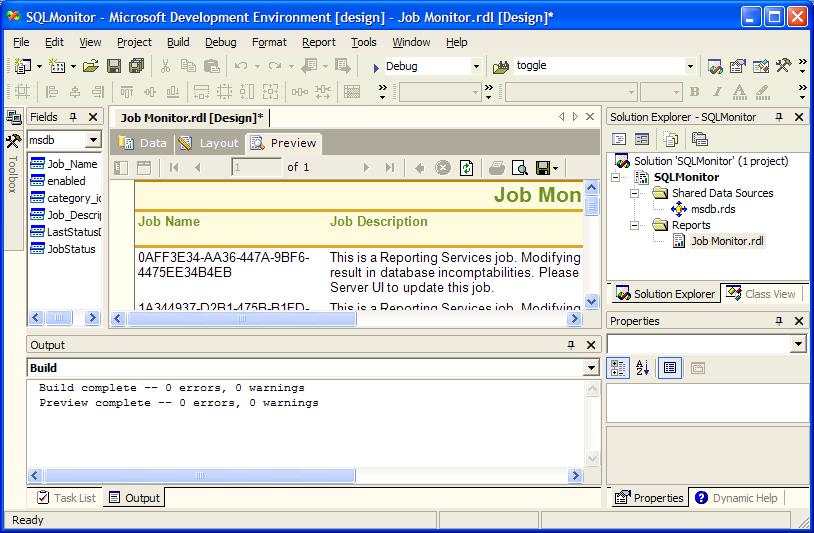Toggle auto-hide pin on Output panel

(x=571, y=345)
